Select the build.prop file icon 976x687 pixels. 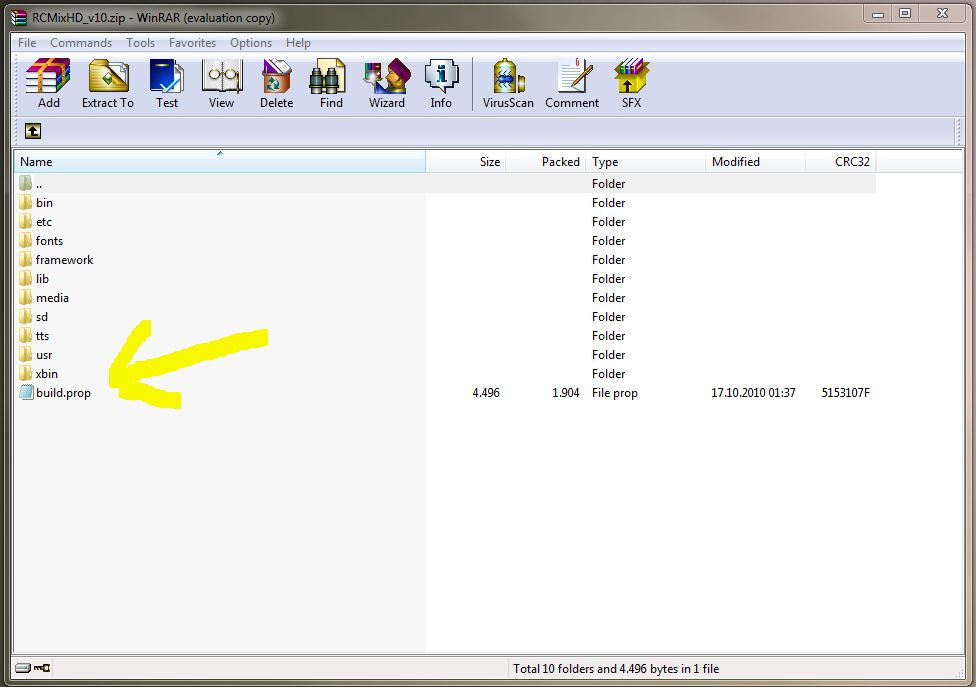pyautogui.click(x=26, y=392)
